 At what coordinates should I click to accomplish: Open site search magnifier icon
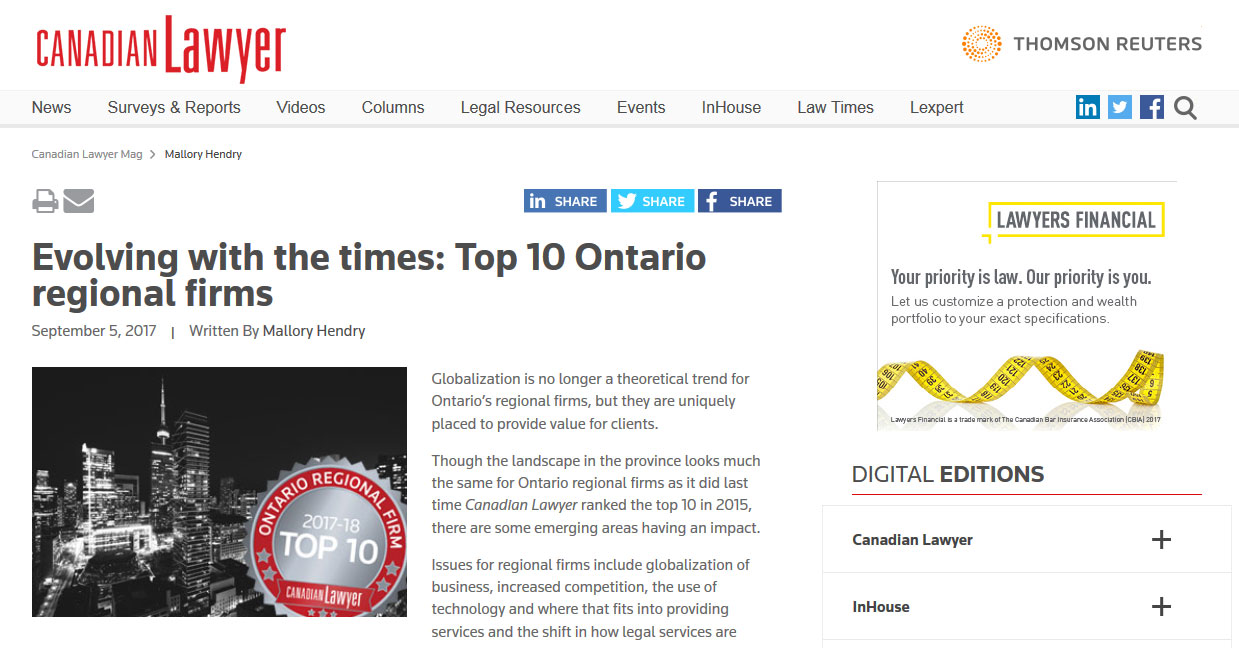(1185, 107)
